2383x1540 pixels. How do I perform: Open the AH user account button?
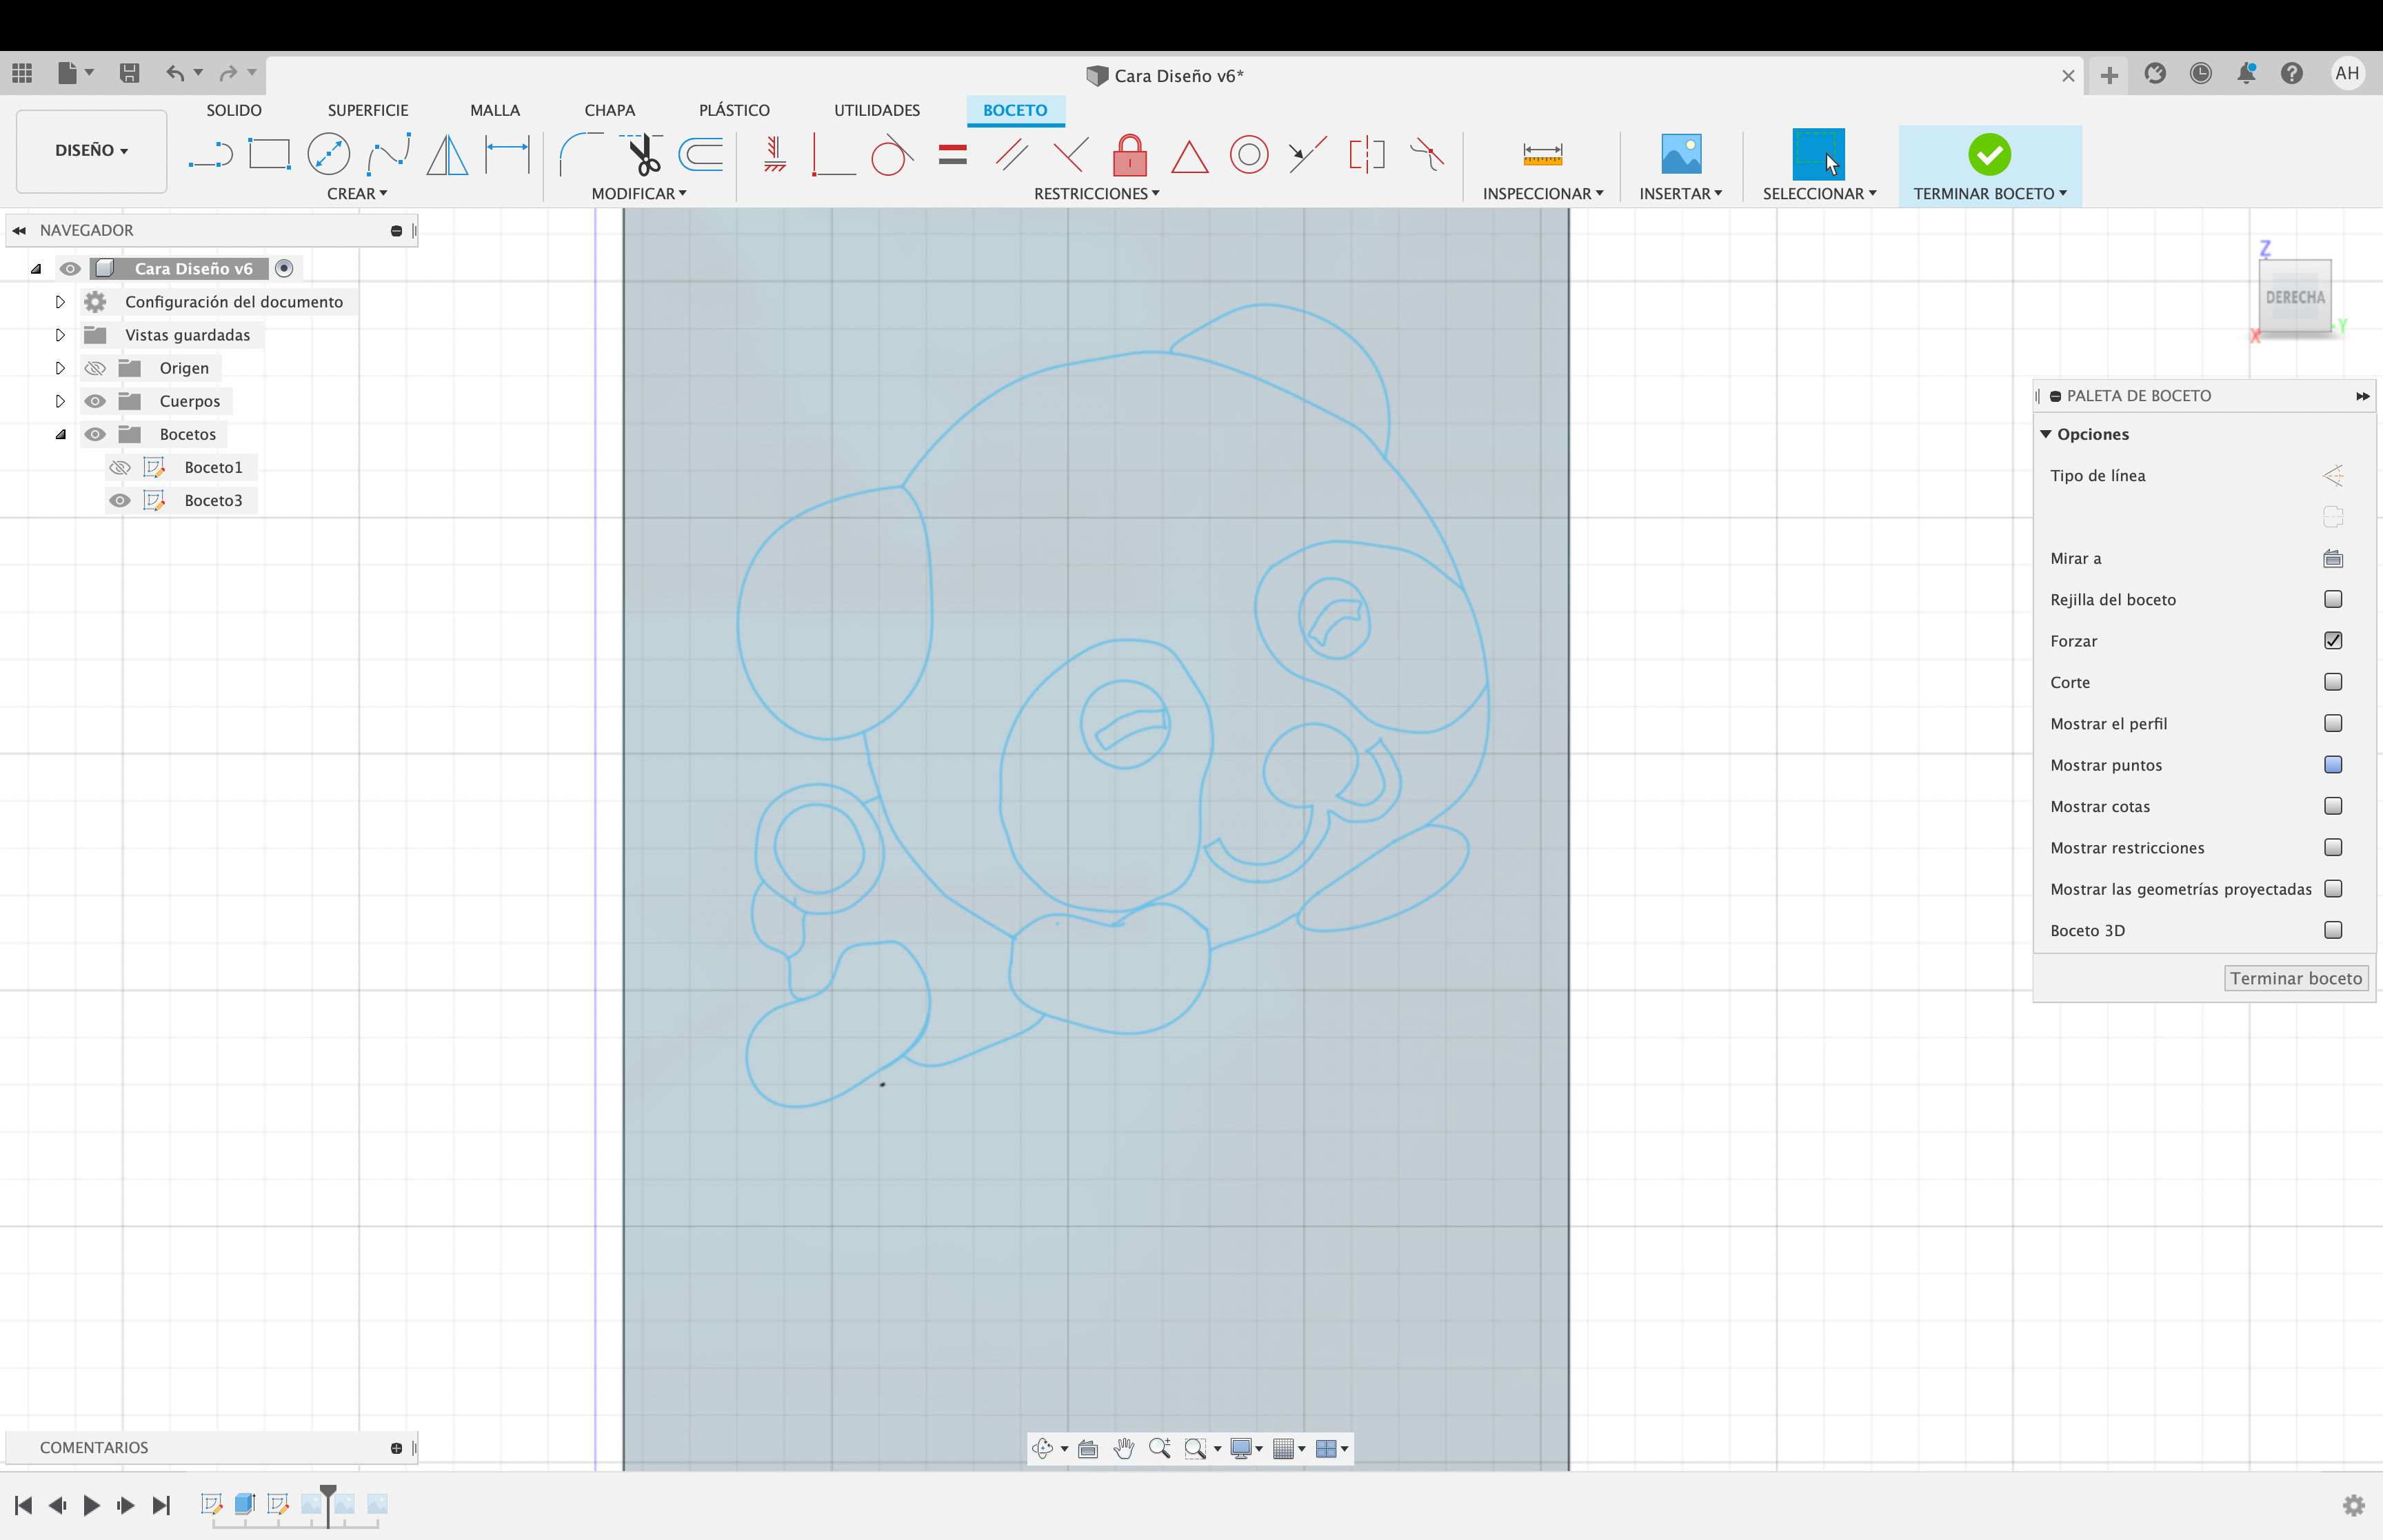pos(2347,73)
